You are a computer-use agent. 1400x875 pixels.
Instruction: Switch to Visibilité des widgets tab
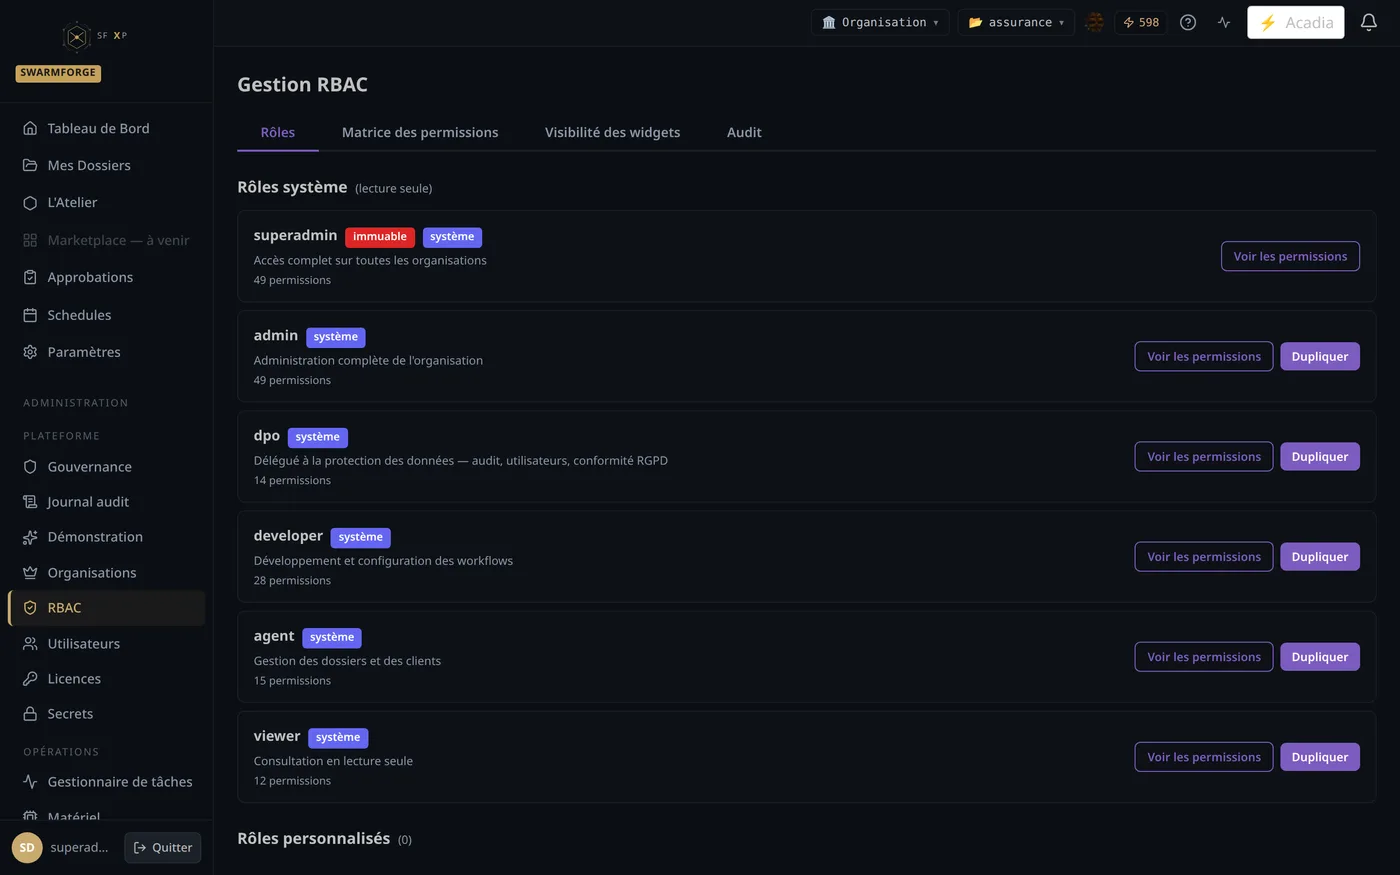tap(612, 132)
